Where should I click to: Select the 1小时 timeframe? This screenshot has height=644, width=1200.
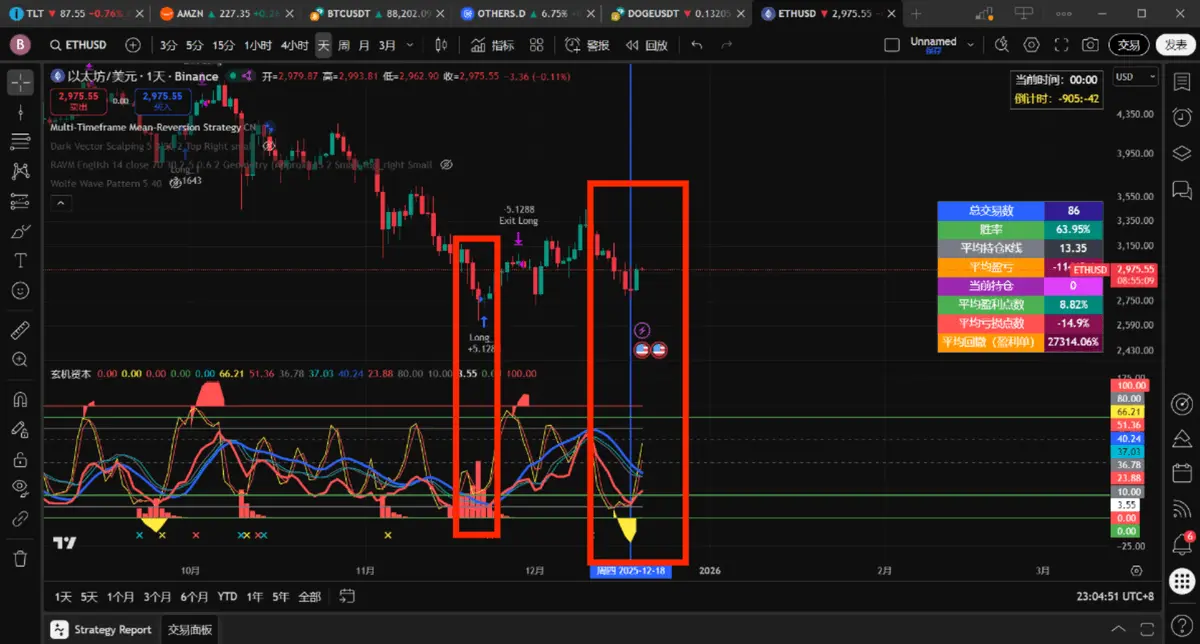pos(258,45)
